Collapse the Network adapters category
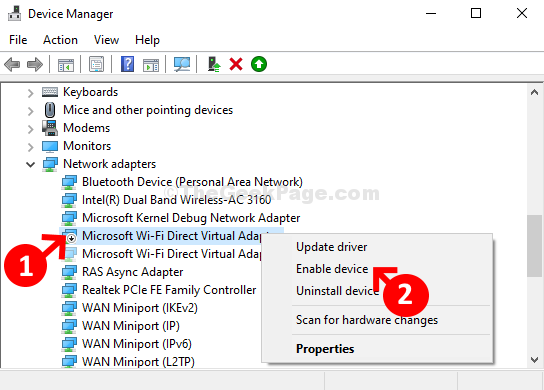The image size is (544, 390). (31, 164)
